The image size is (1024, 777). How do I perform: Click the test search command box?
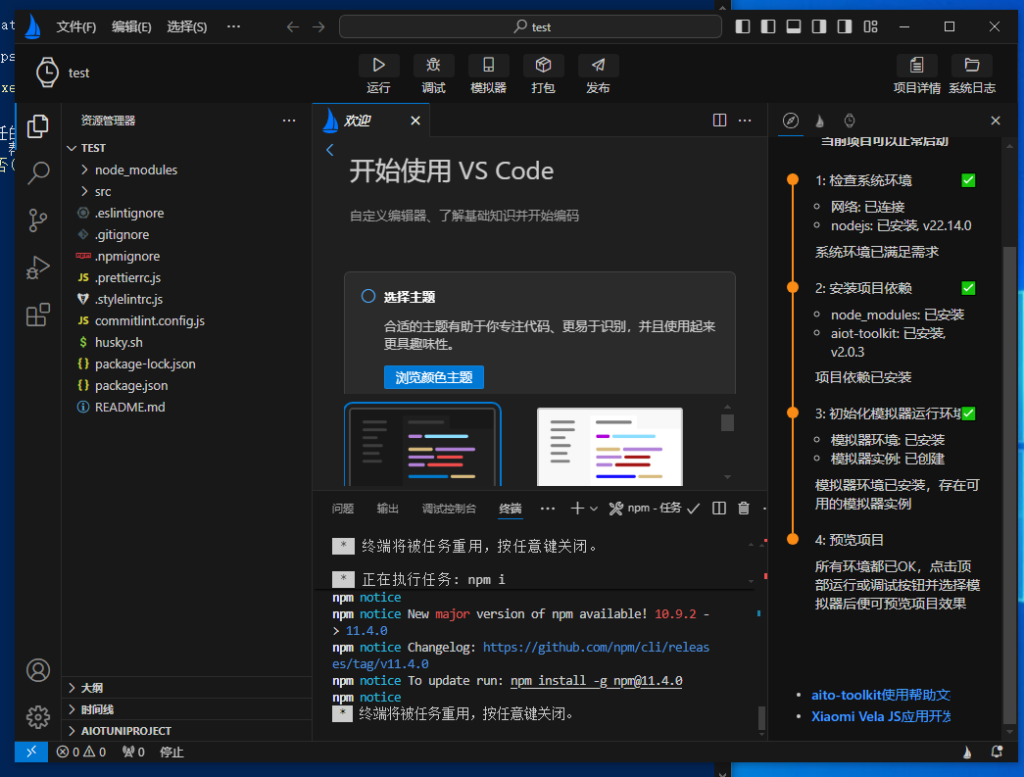click(x=530, y=27)
